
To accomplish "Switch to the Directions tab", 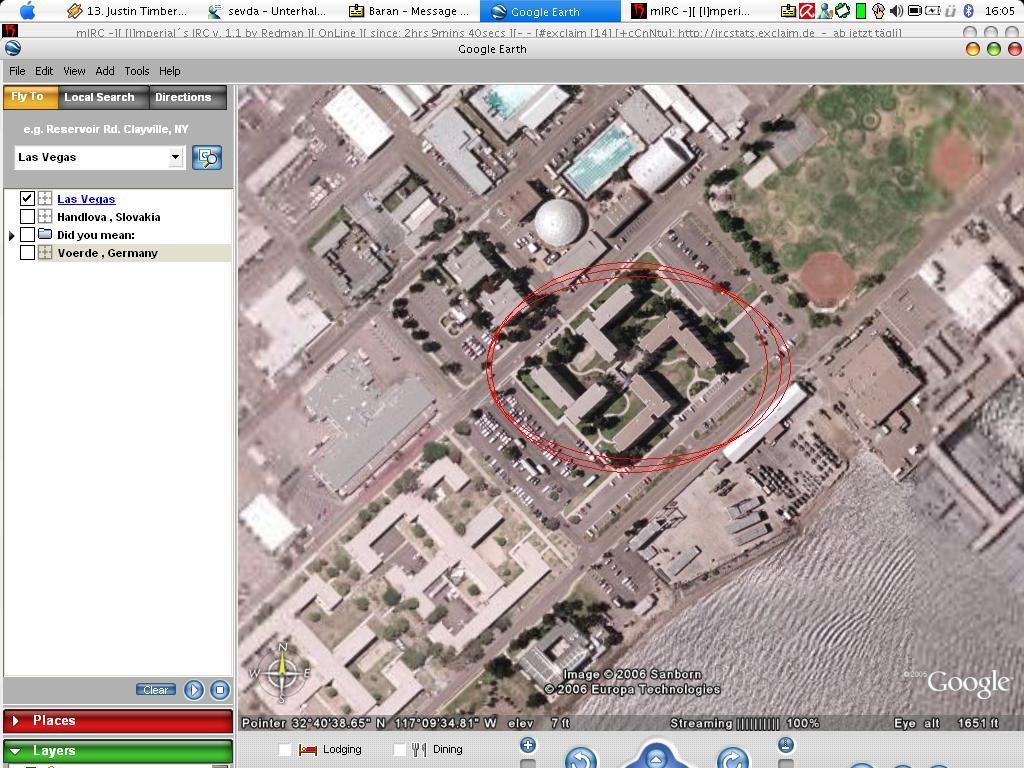I will 187,97.
